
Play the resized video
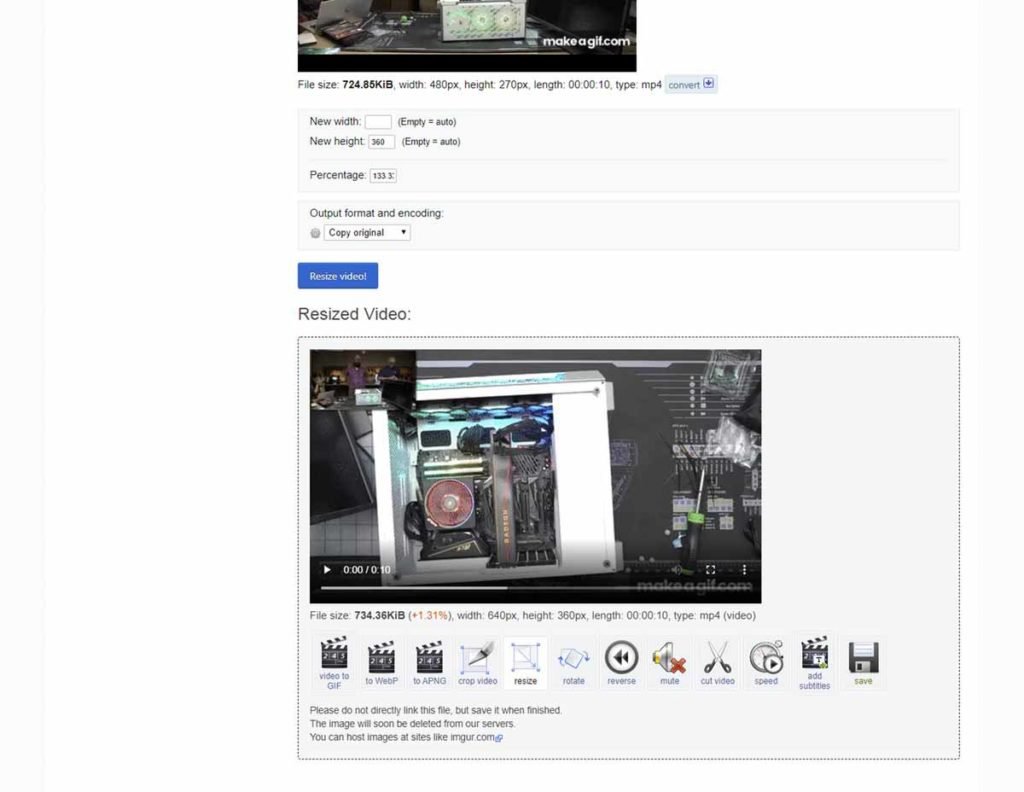pos(327,570)
